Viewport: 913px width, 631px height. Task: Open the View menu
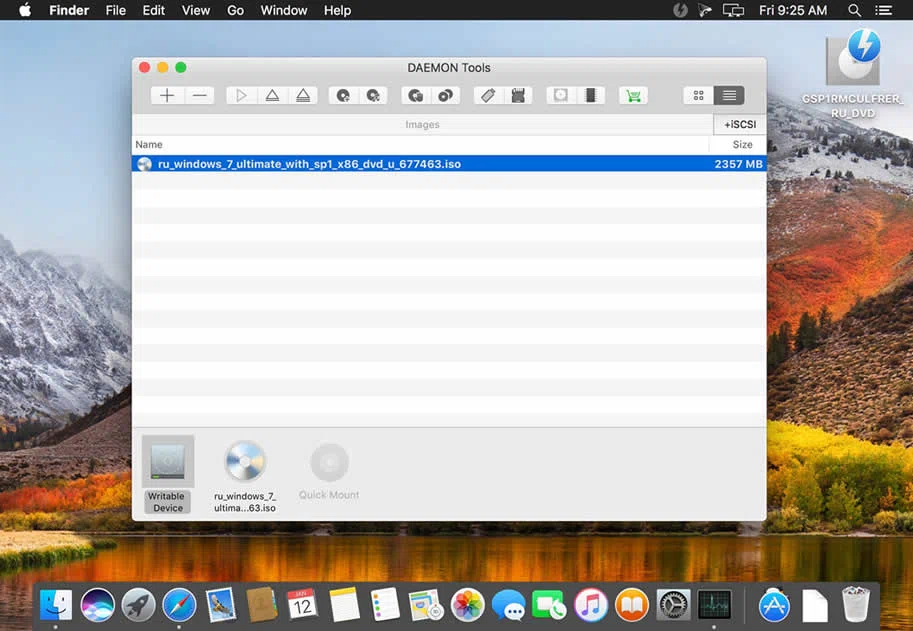point(196,10)
